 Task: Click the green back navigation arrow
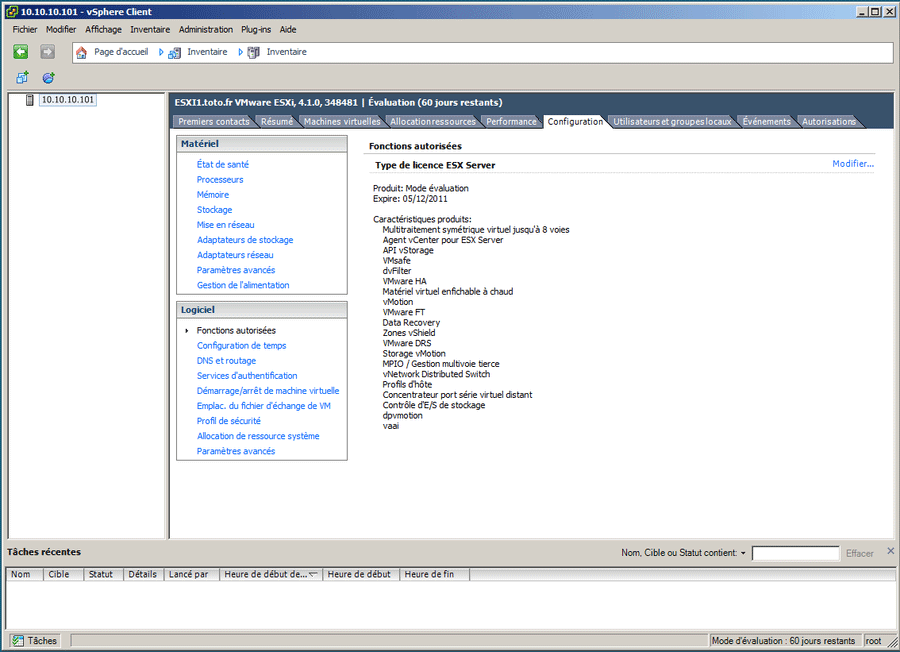pyautogui.click(x=21, y=52)
